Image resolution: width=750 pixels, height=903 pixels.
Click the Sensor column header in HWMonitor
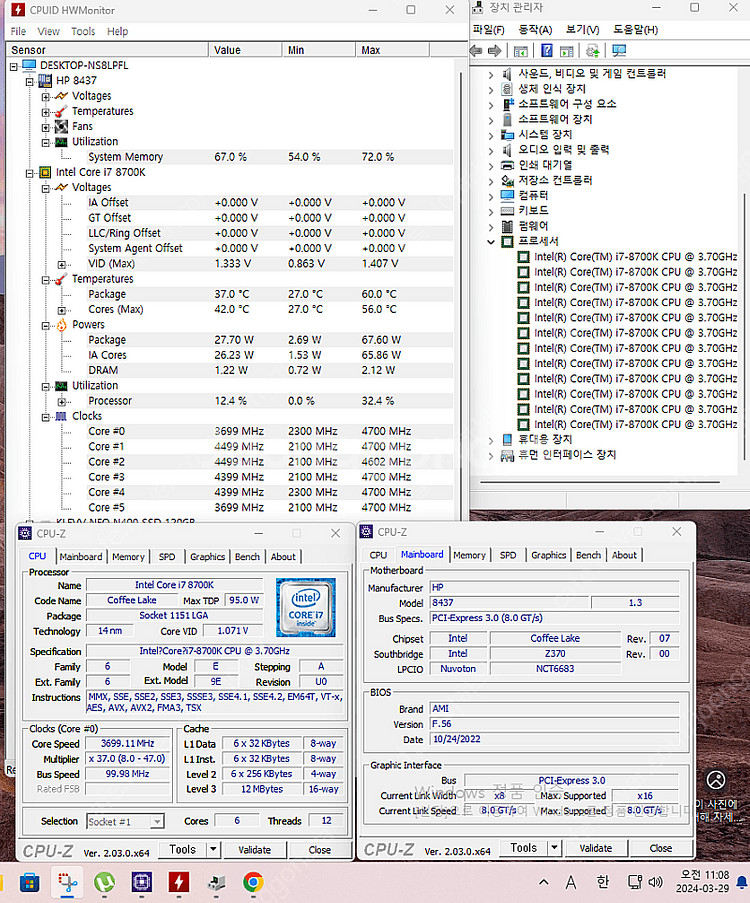coord(107,50)
